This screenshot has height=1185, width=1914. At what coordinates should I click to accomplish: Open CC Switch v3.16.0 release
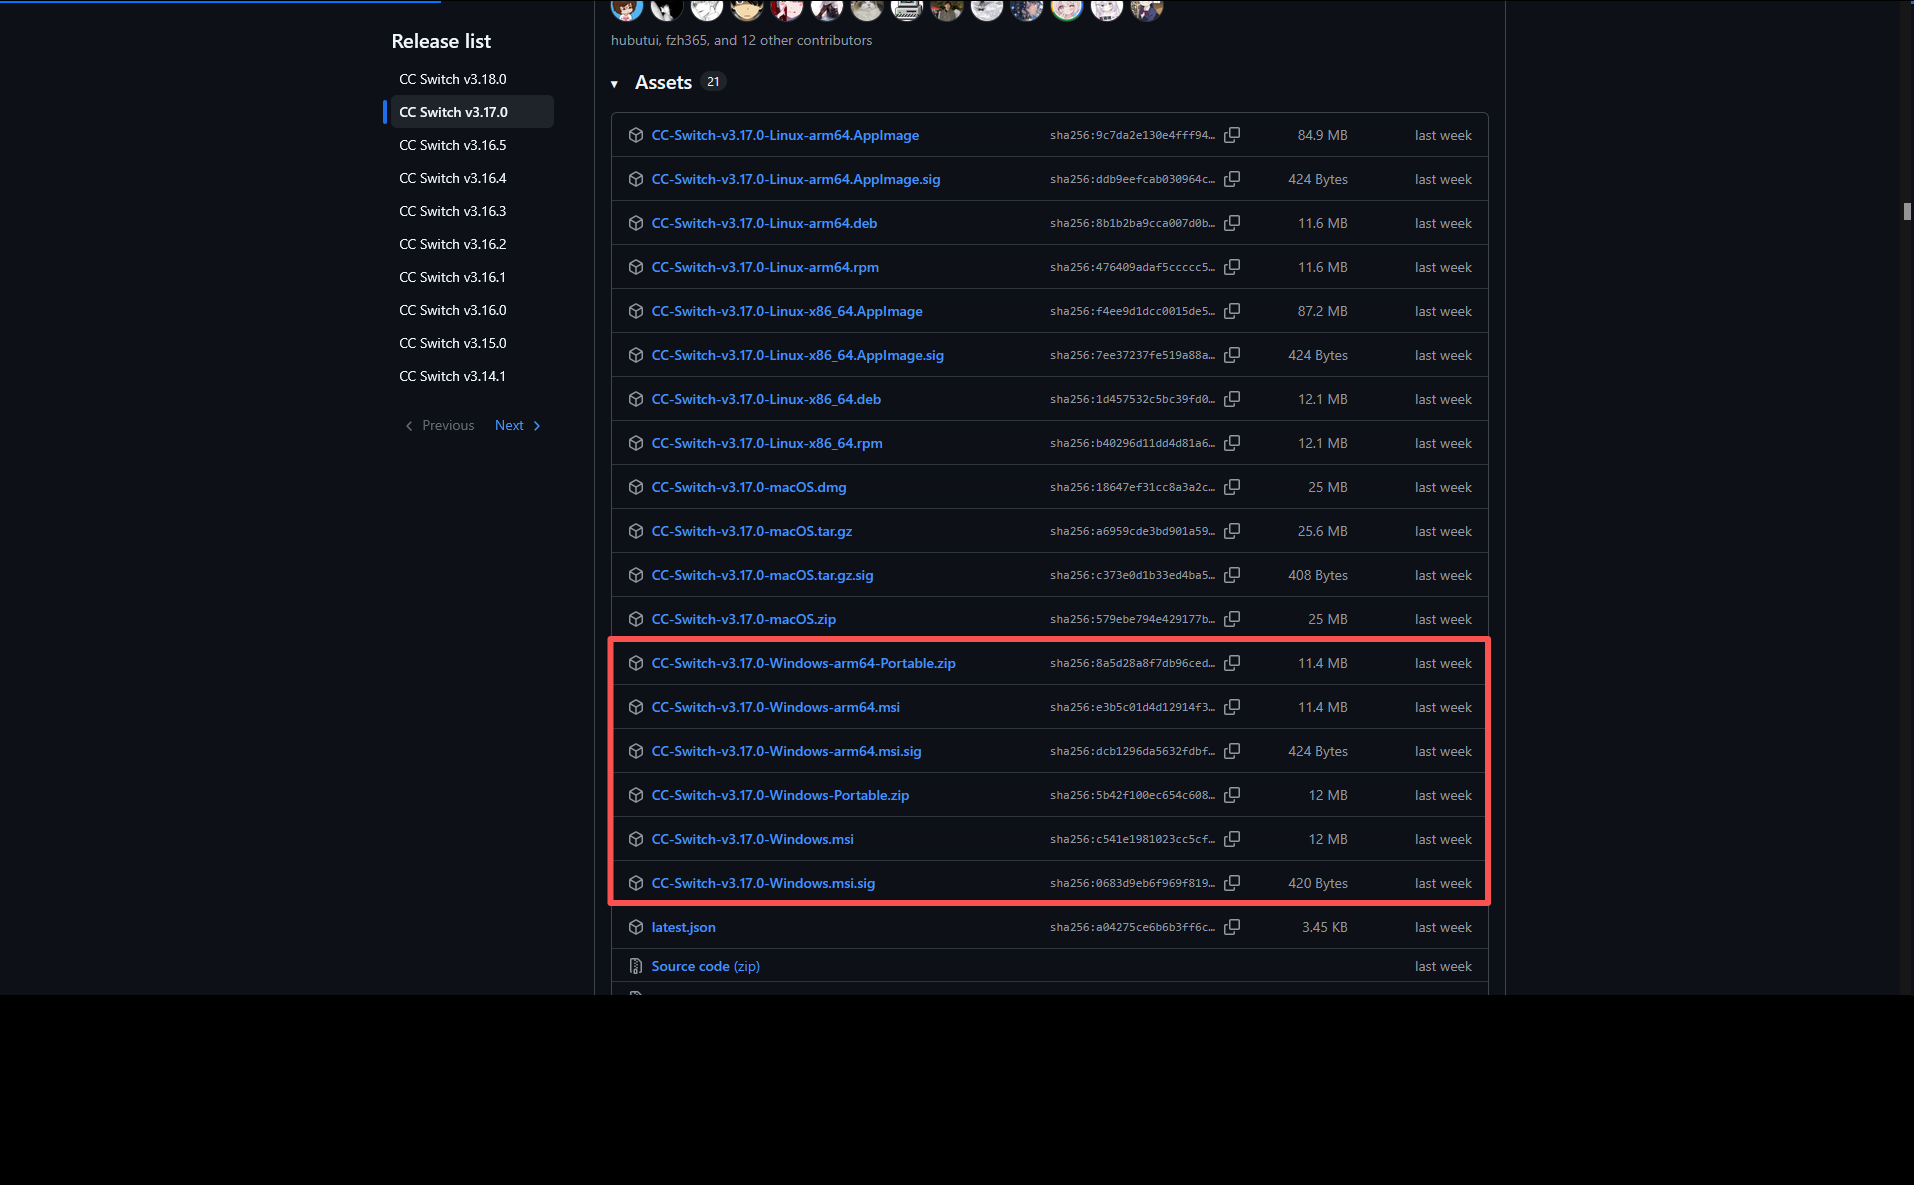tap(453, 310)
